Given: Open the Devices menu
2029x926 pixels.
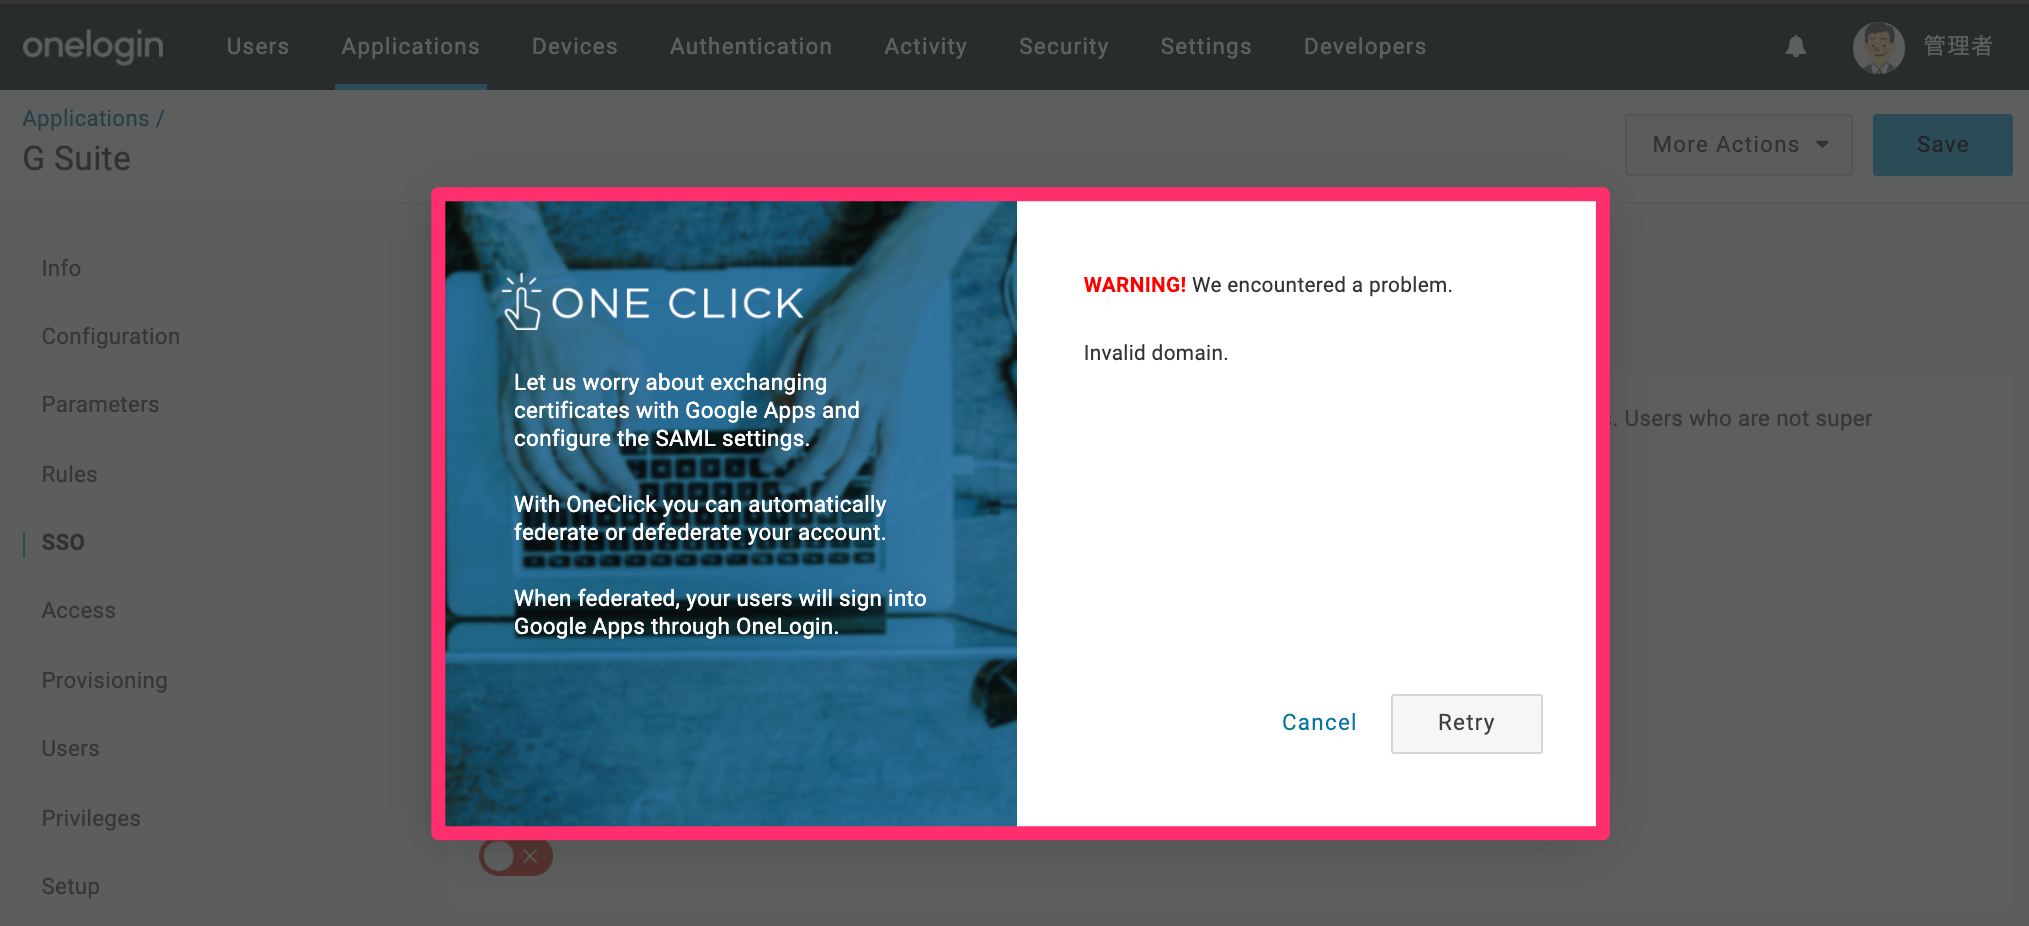Looking at the screenshot, I should click(x=575, y=46).
